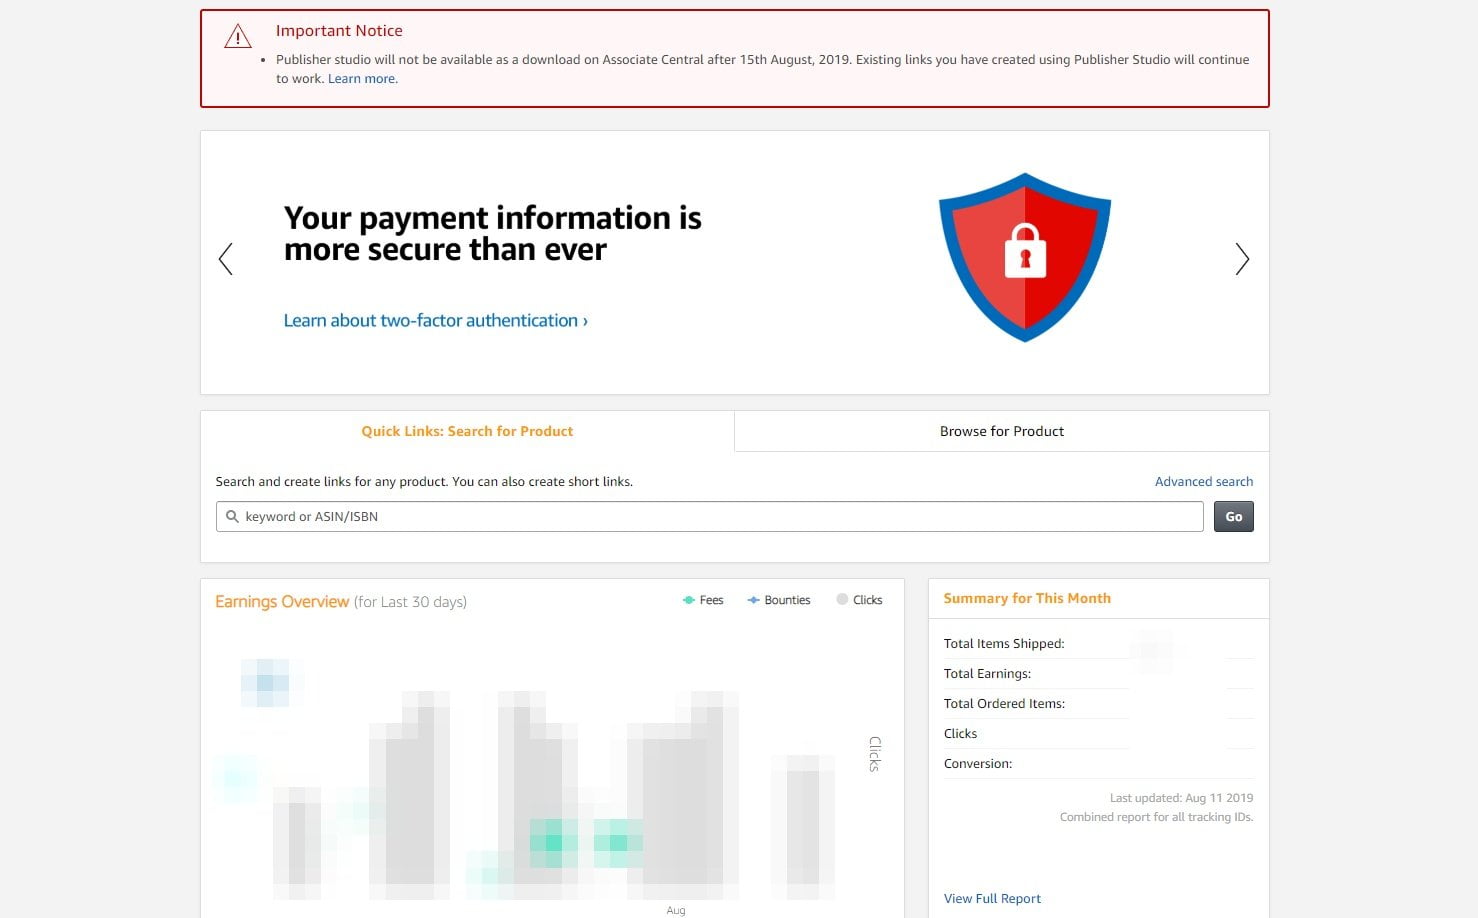Viewport: 1478px width, 918px height.
Task: Click Combined report for all tracking IDs text
Action: coord(1156,817)
